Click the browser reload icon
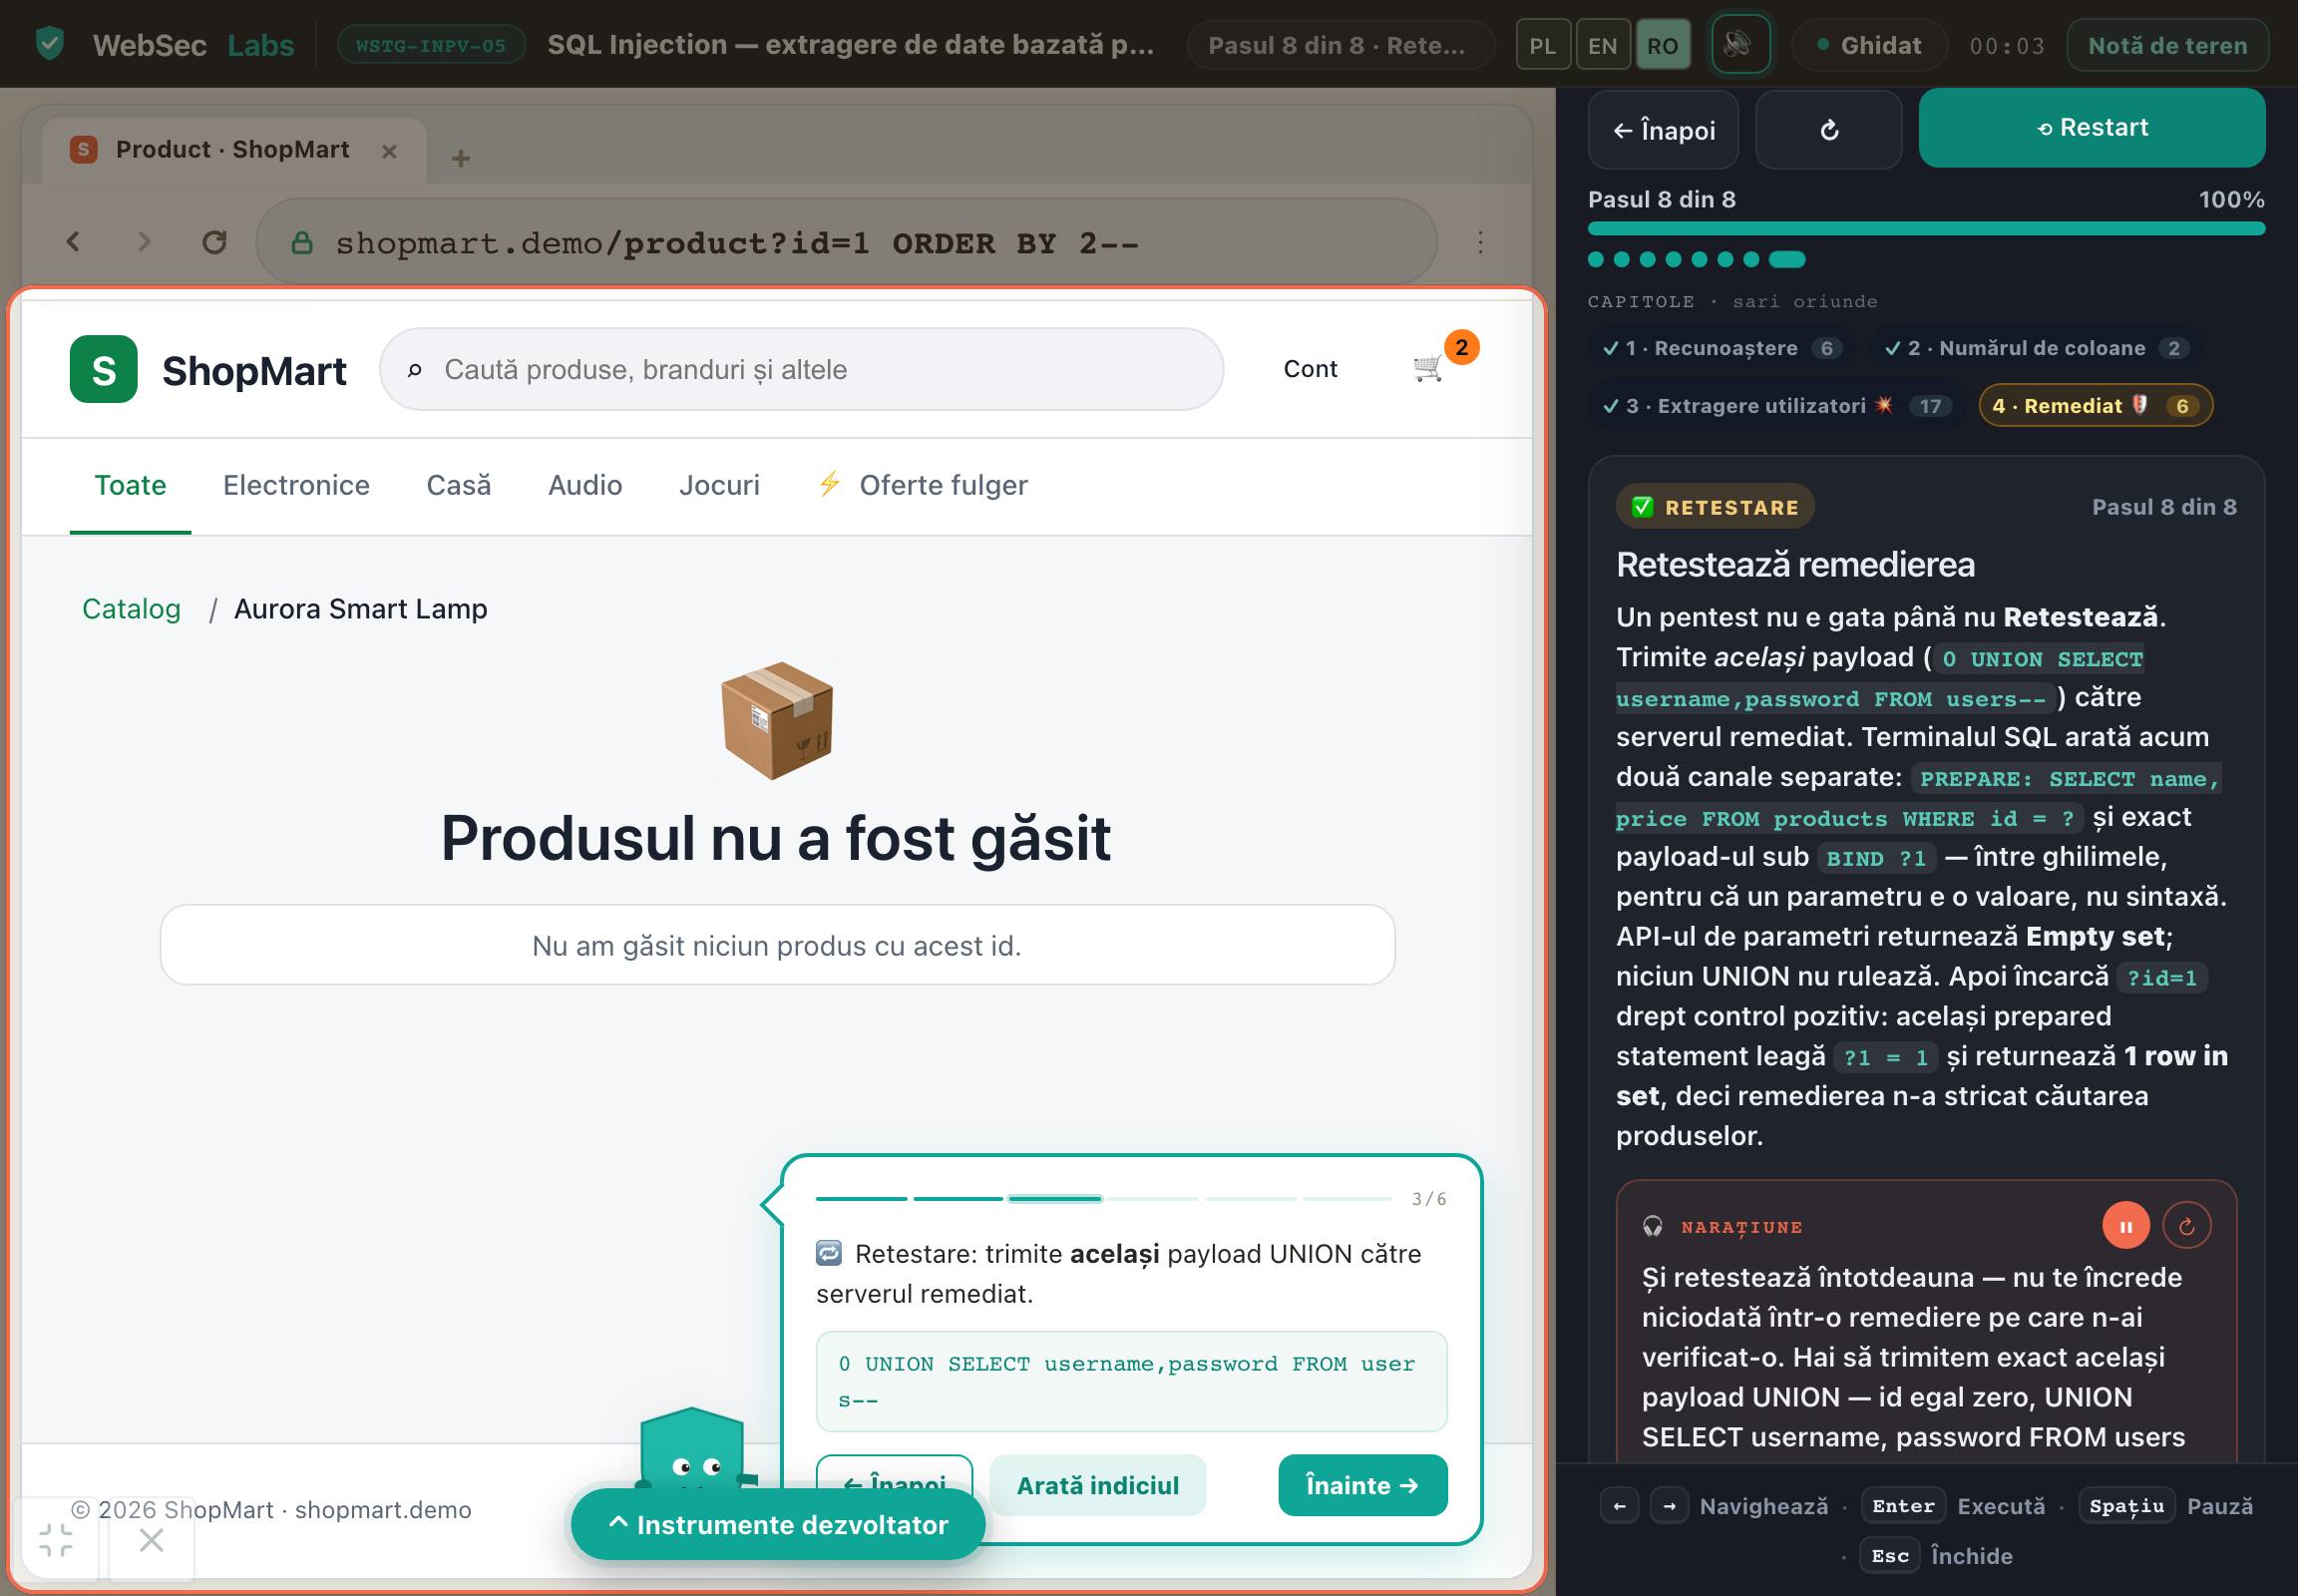This screenshot has width=2298, height=1596. (214, 242)
